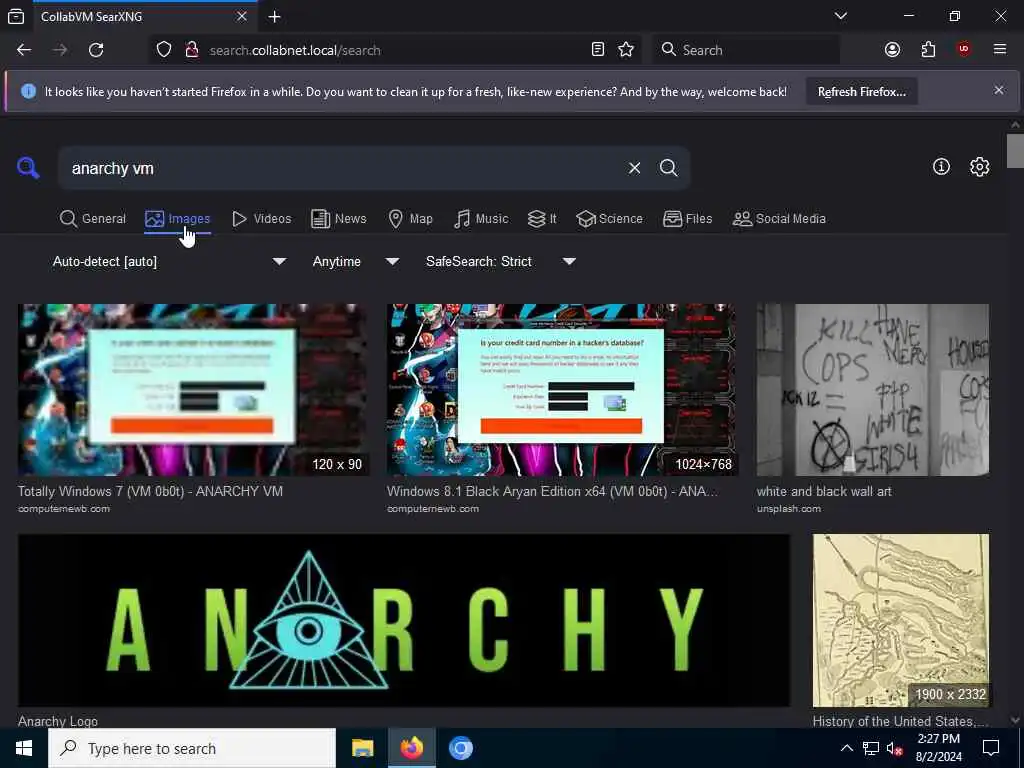The image size is (1024, 768).
Task: Open the Windows Start menu
Action: (24, 748)
